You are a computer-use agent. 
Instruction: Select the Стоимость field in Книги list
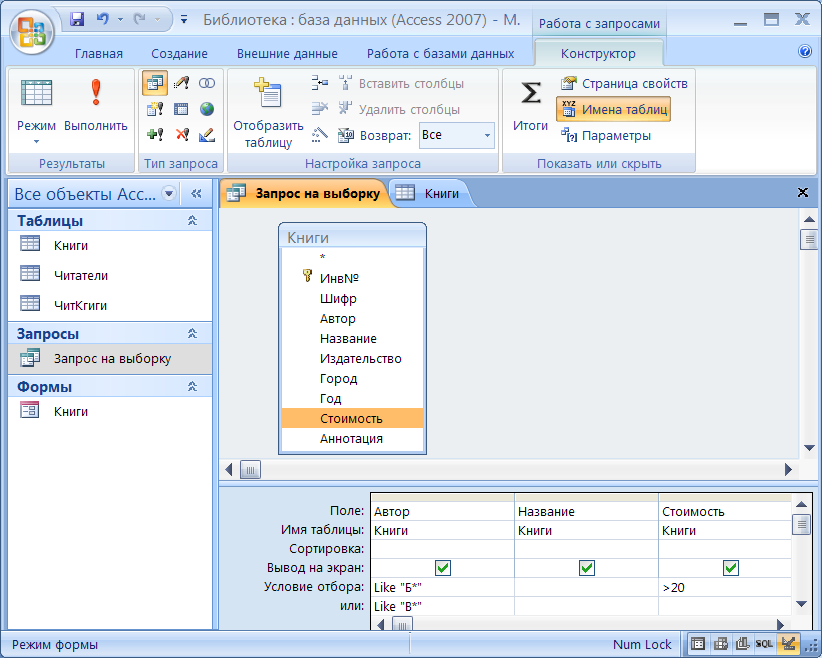(x=352, y=418)
